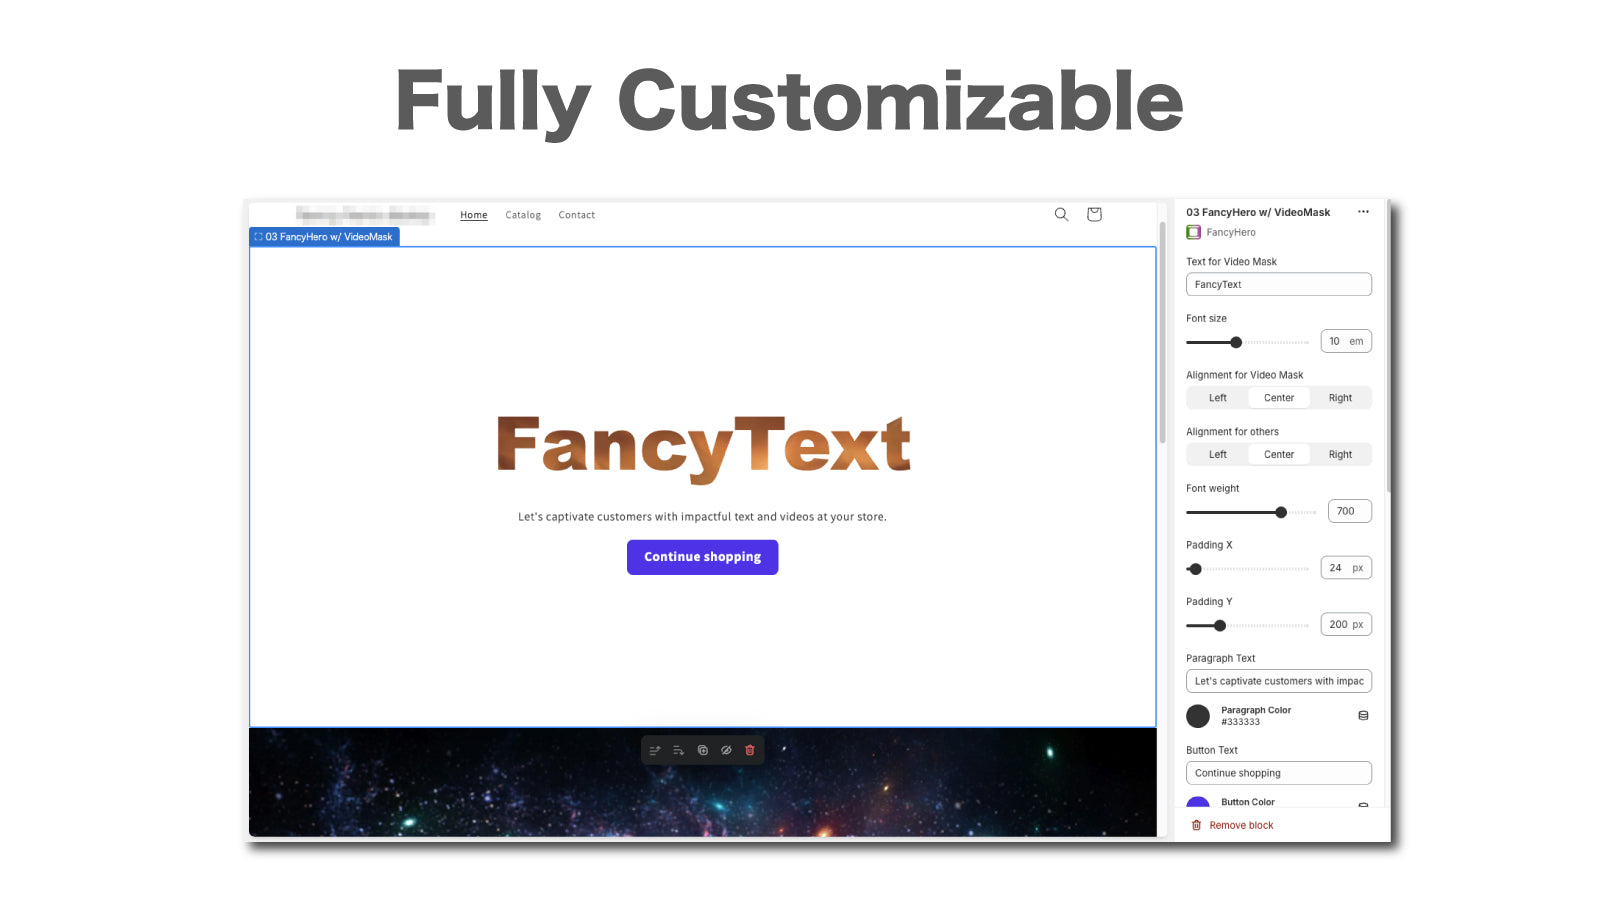This screenshot has width=1600, height=900.
Task: Click the FancyHero app icon
Action: (x=1193, y=232)
